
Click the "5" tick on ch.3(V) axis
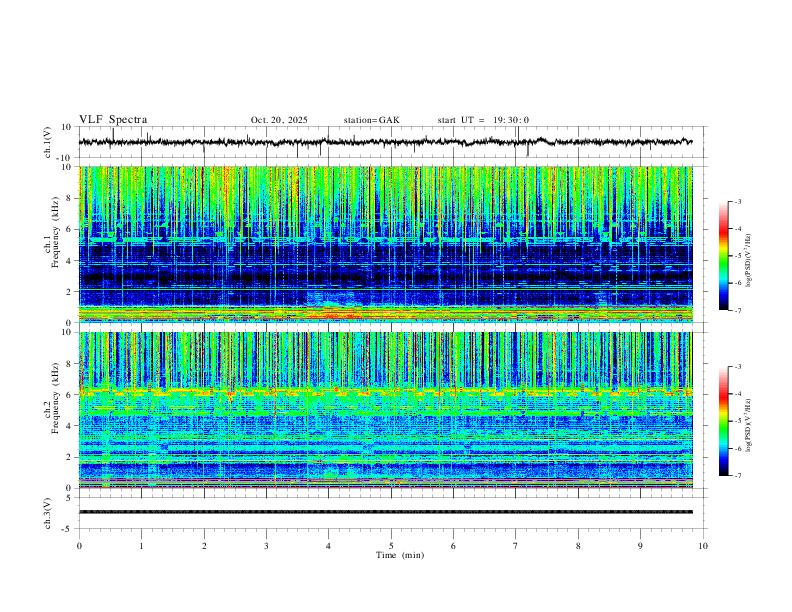click(70, 498)
